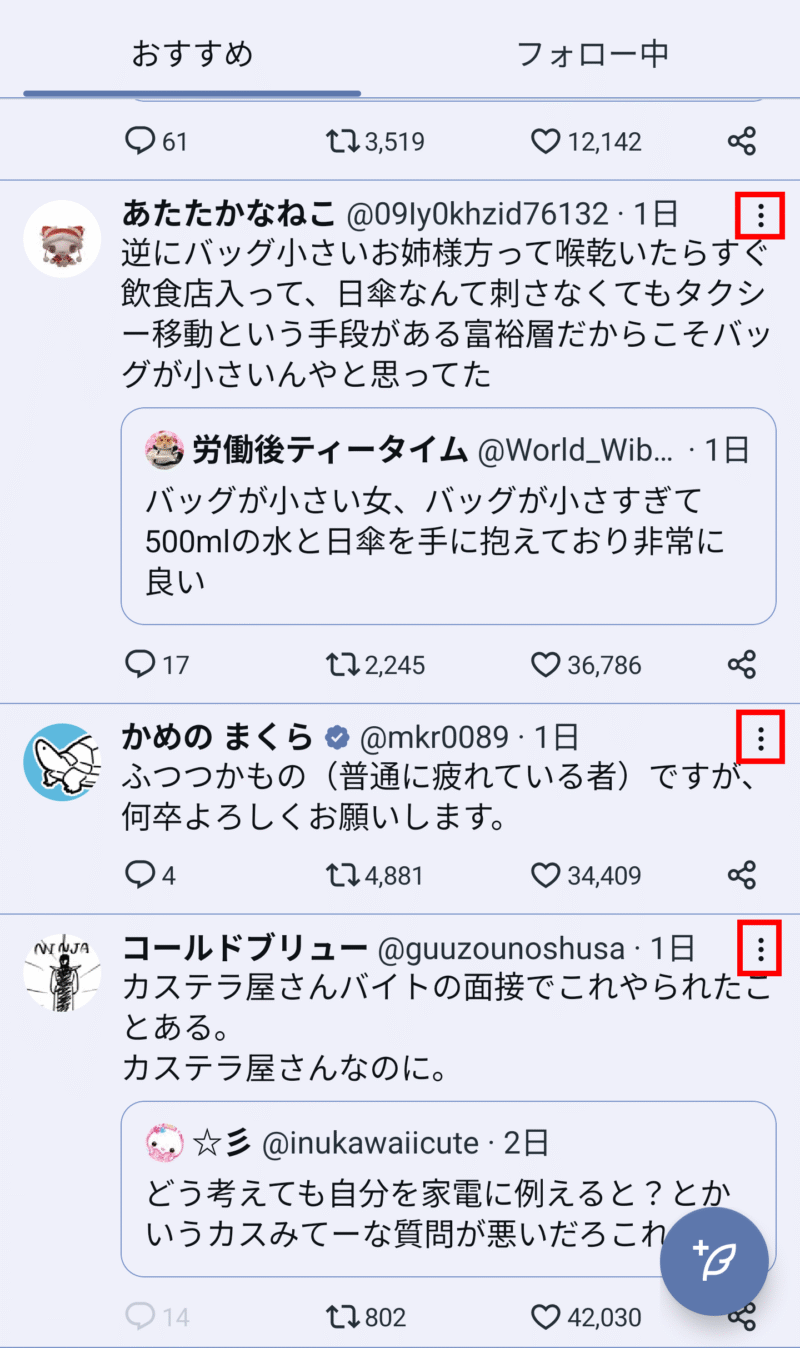
Task: Open the floating compose post button
Action: (x=714, y=1261)
